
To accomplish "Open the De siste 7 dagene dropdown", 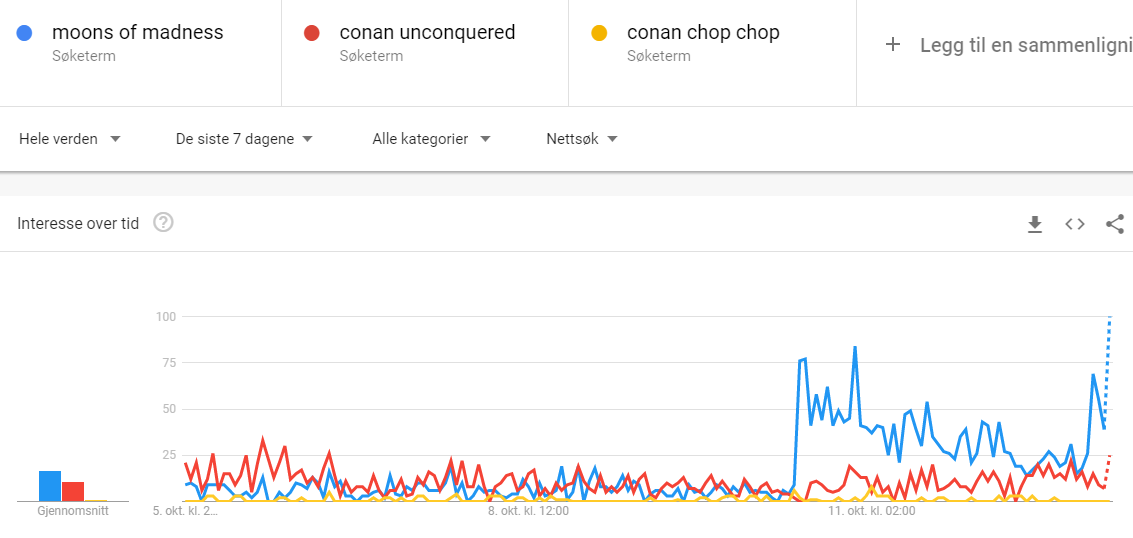I will click(244, 139).
